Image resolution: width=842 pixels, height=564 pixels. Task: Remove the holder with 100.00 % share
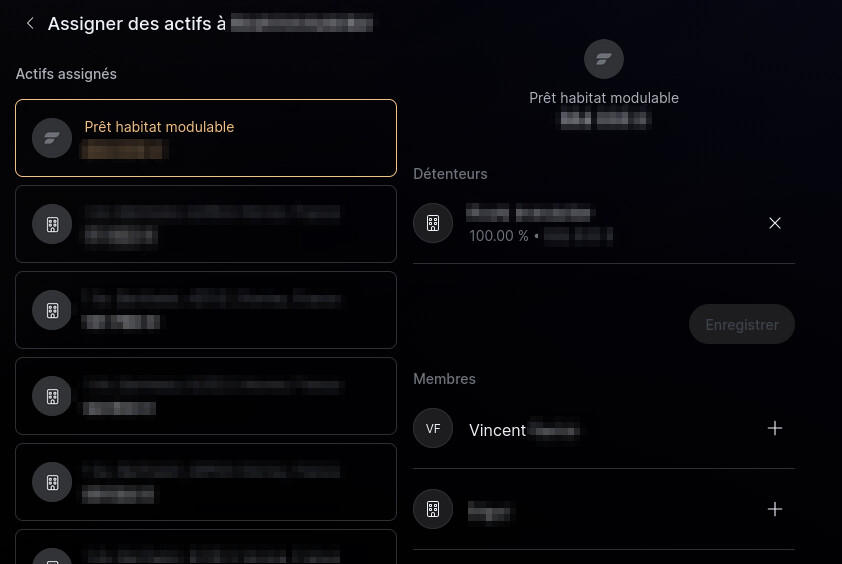[774, 223]
